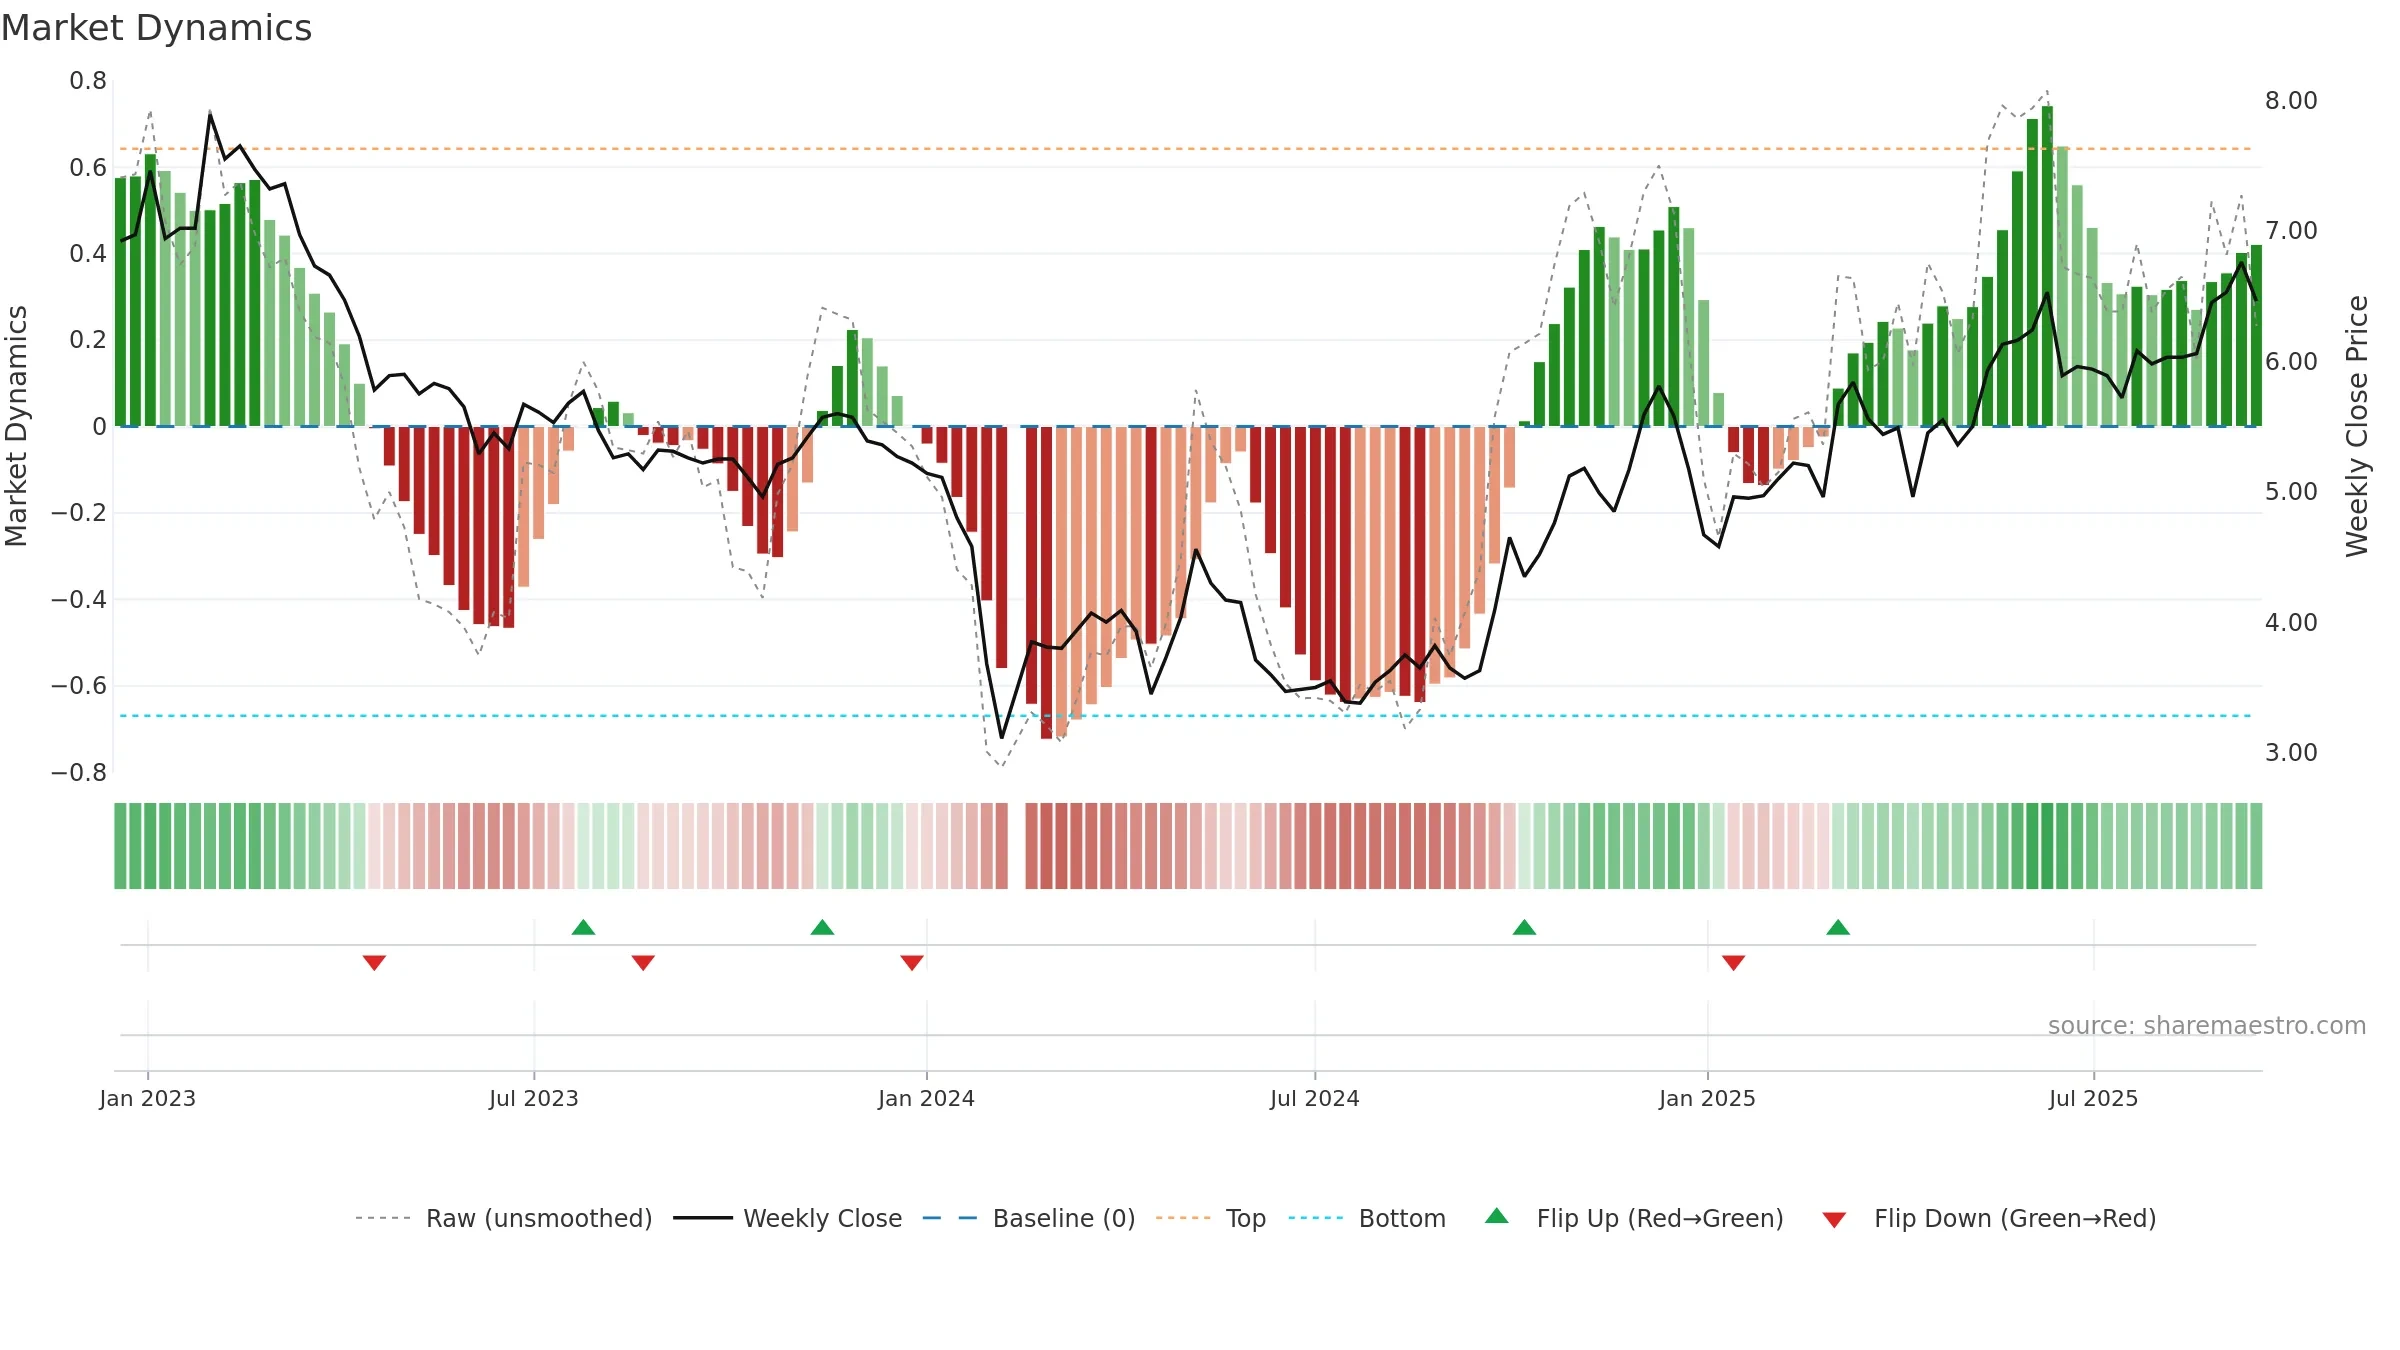
Task: Toggle the Baseline (0) legend entry
Action: point(1029,1218)
